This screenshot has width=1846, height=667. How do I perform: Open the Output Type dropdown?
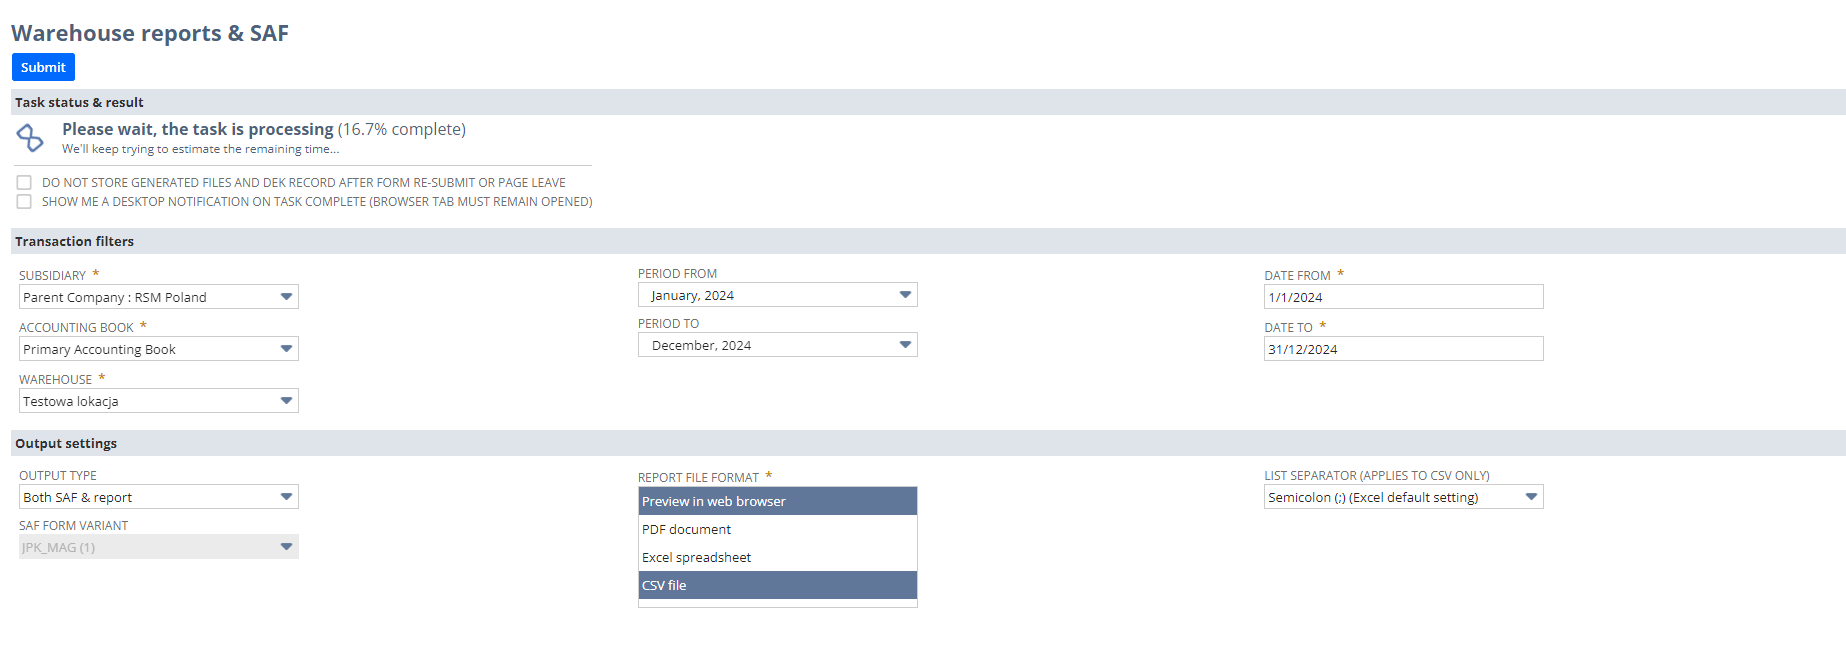[158, 497]
